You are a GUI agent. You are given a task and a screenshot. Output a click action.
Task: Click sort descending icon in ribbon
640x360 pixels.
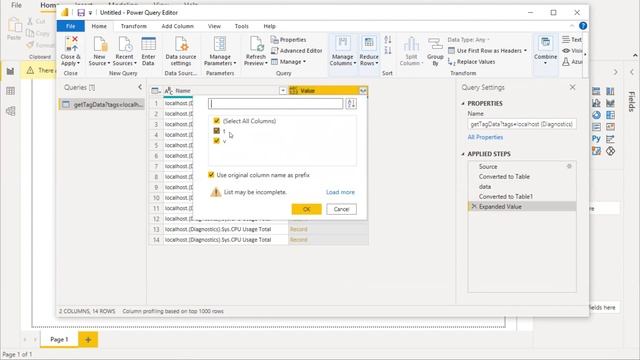coord(388,51)
